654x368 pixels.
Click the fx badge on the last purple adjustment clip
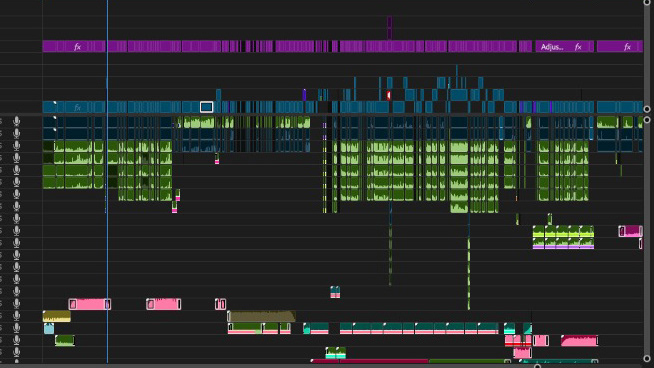[x=627, y=47]
